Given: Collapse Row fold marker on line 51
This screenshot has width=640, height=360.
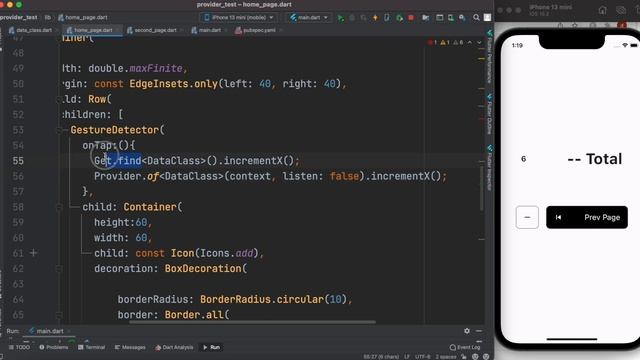Looking at the screenshot, I should point(59,99).
